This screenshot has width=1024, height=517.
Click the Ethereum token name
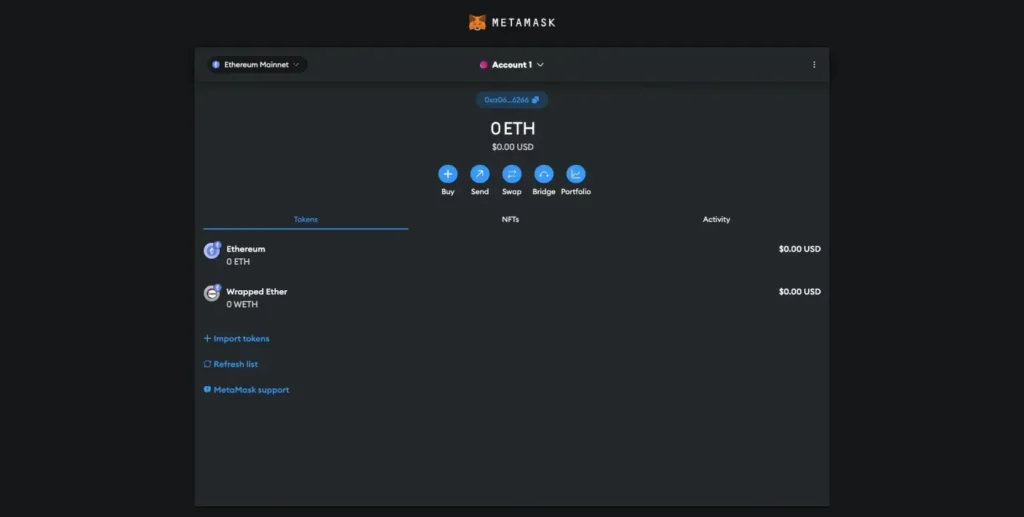(246, 249)
